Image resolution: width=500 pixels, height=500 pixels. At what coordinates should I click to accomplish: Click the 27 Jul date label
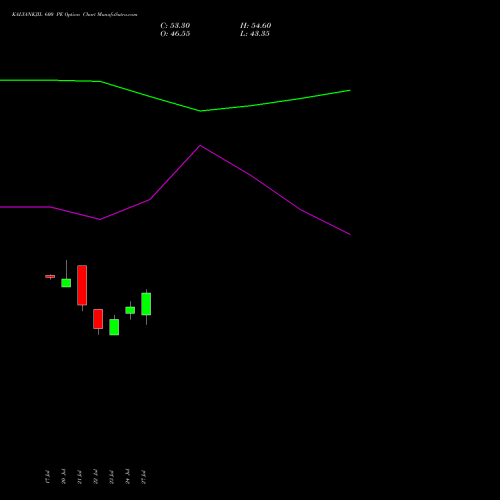coord(143,477)
